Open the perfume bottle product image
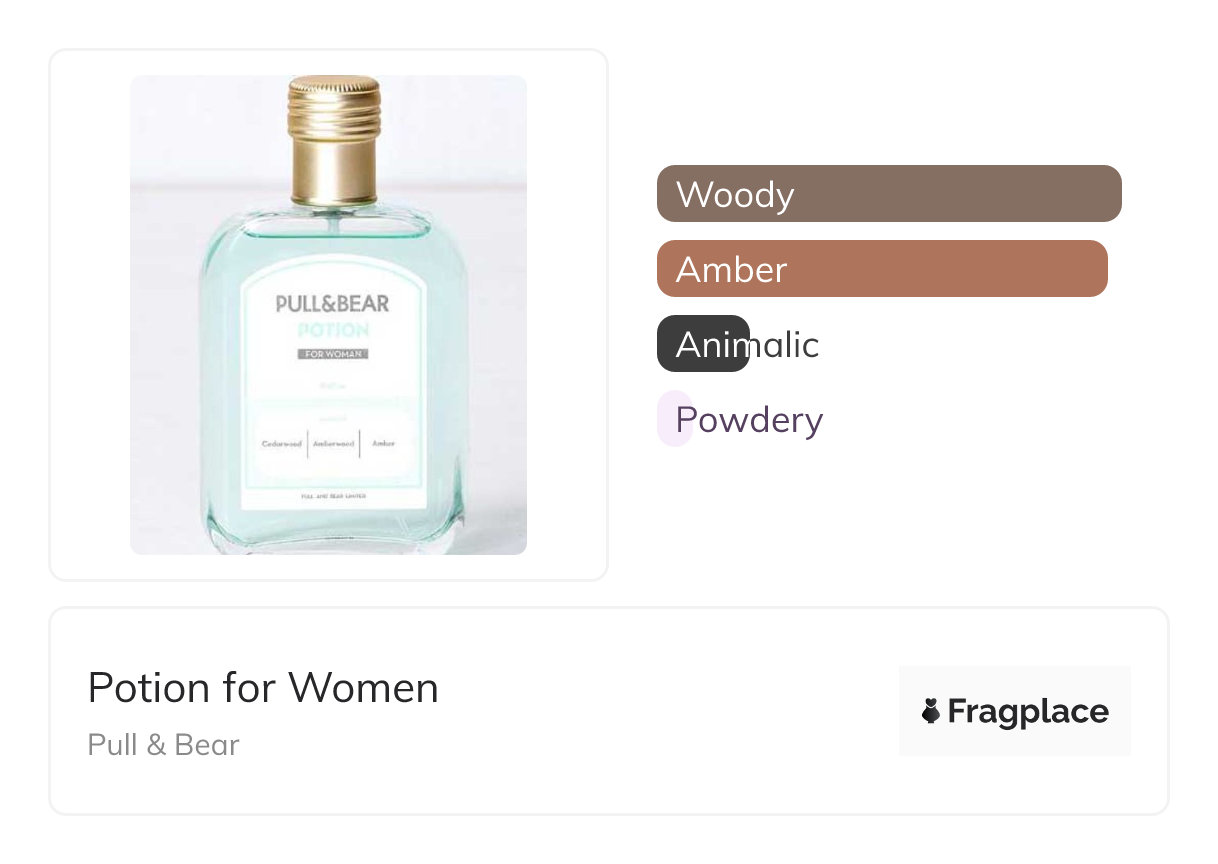 tap(328, 314)
